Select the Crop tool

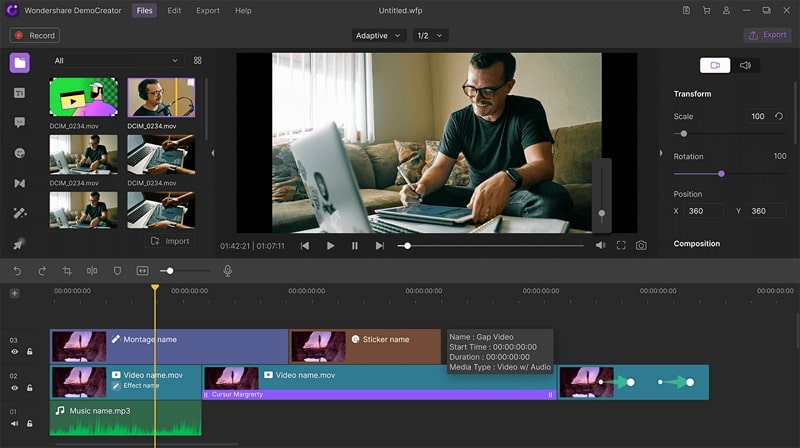click(x=67, y=271)
